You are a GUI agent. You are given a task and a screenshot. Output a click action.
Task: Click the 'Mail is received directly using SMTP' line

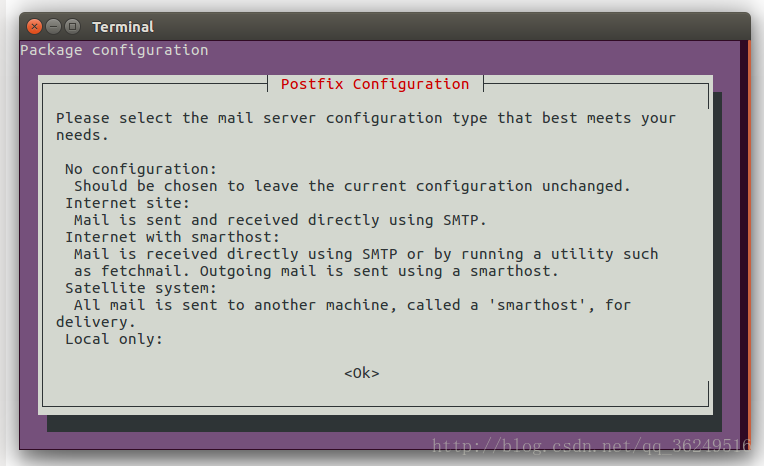366,254
